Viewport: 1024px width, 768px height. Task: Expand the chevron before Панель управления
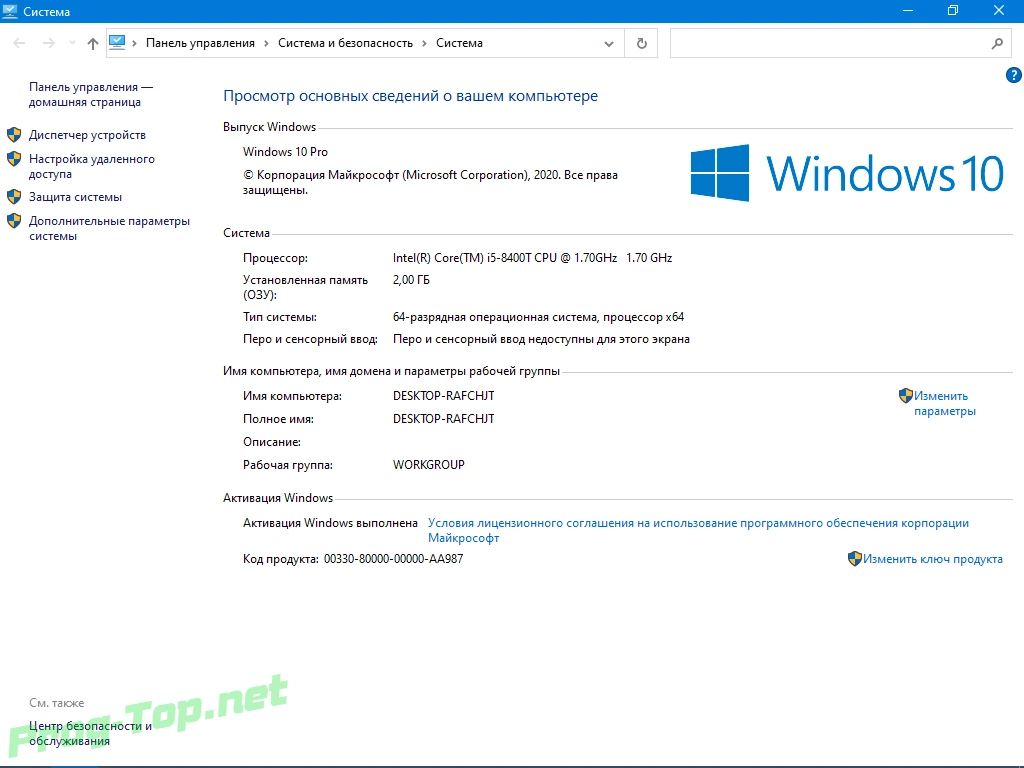135,43
